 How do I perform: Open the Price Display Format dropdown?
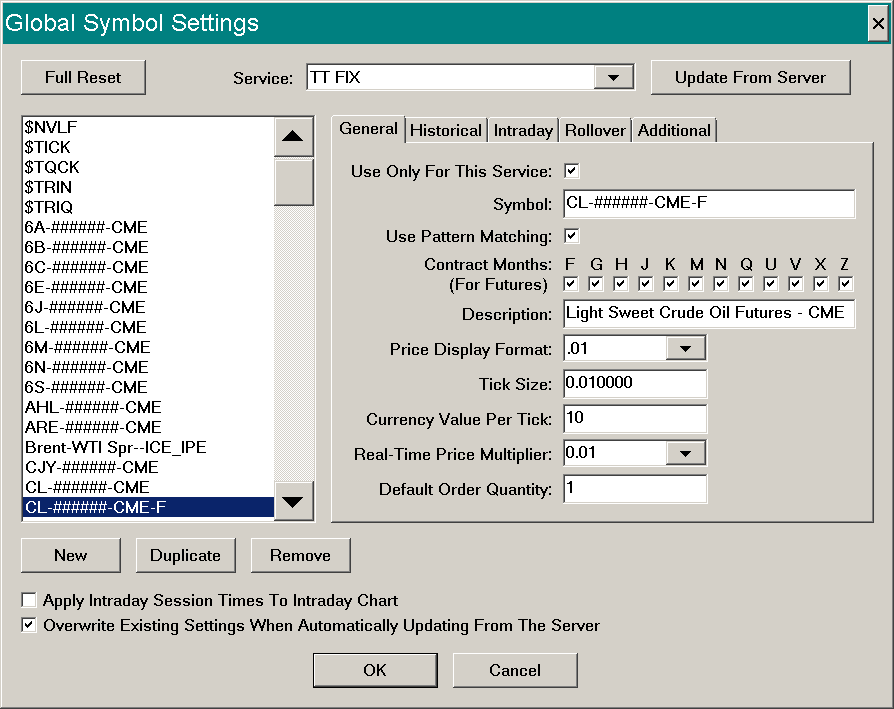(685, 348)
